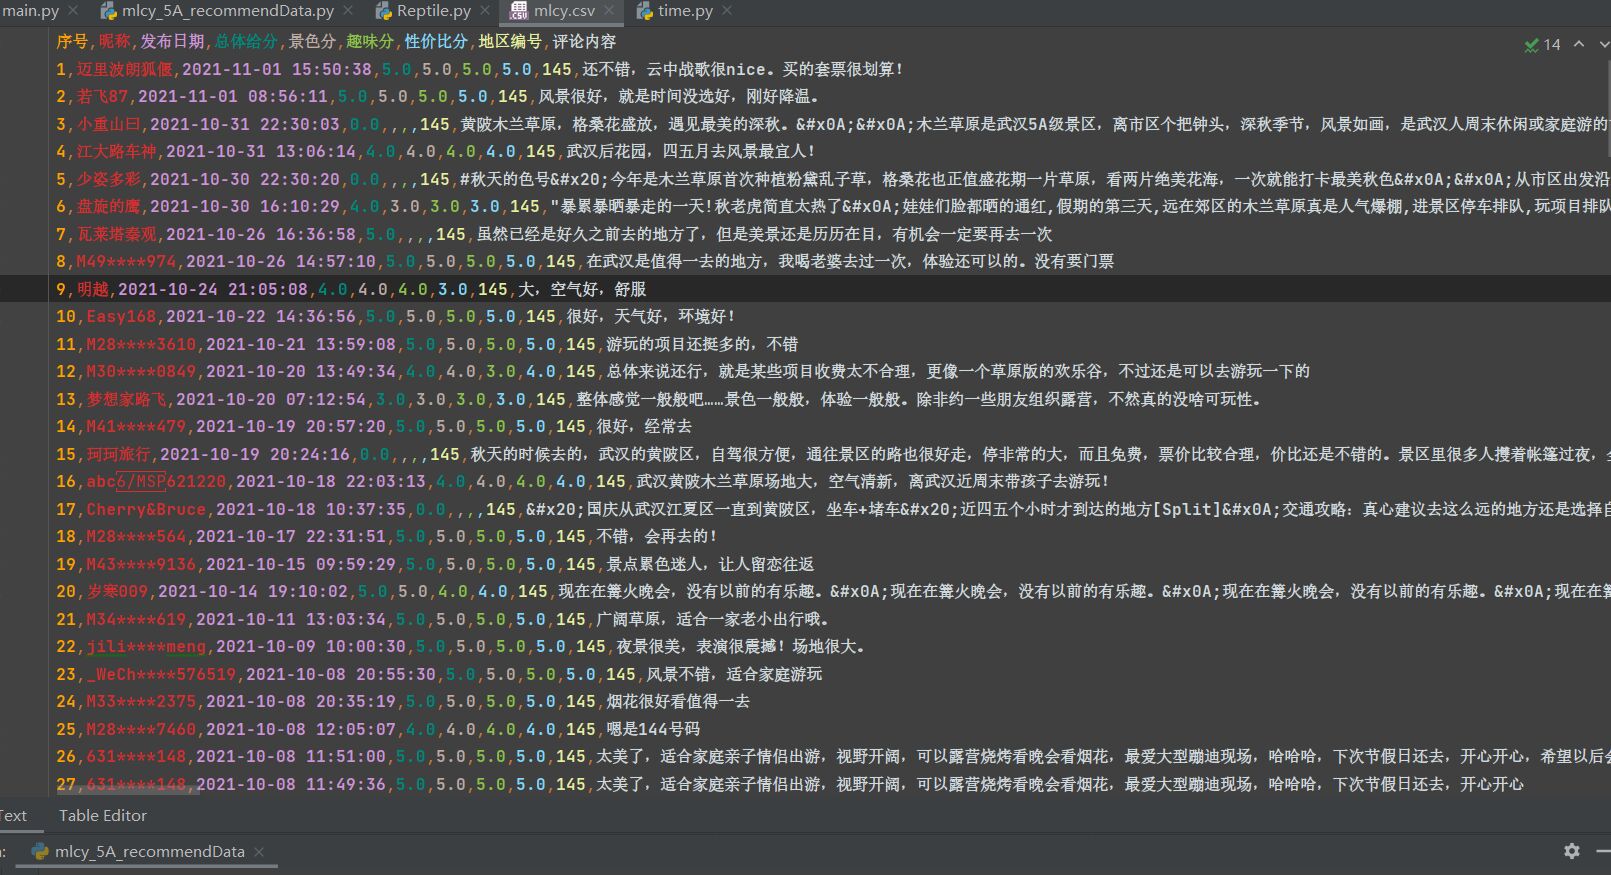
Task: Close the mlcy.csv tab
Action: tap(609, 11)
